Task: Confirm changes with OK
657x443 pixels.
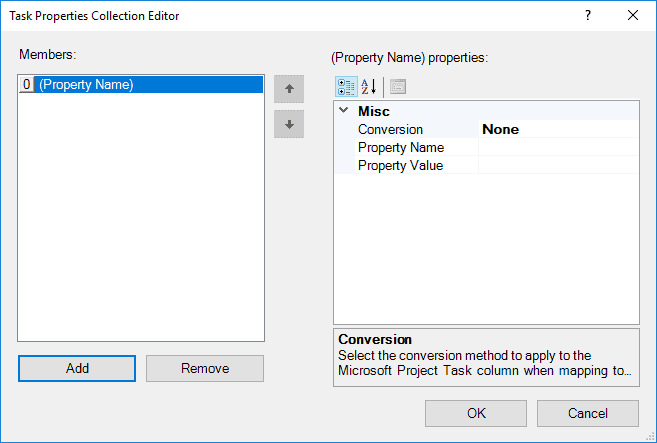Action: coord(476,413)
